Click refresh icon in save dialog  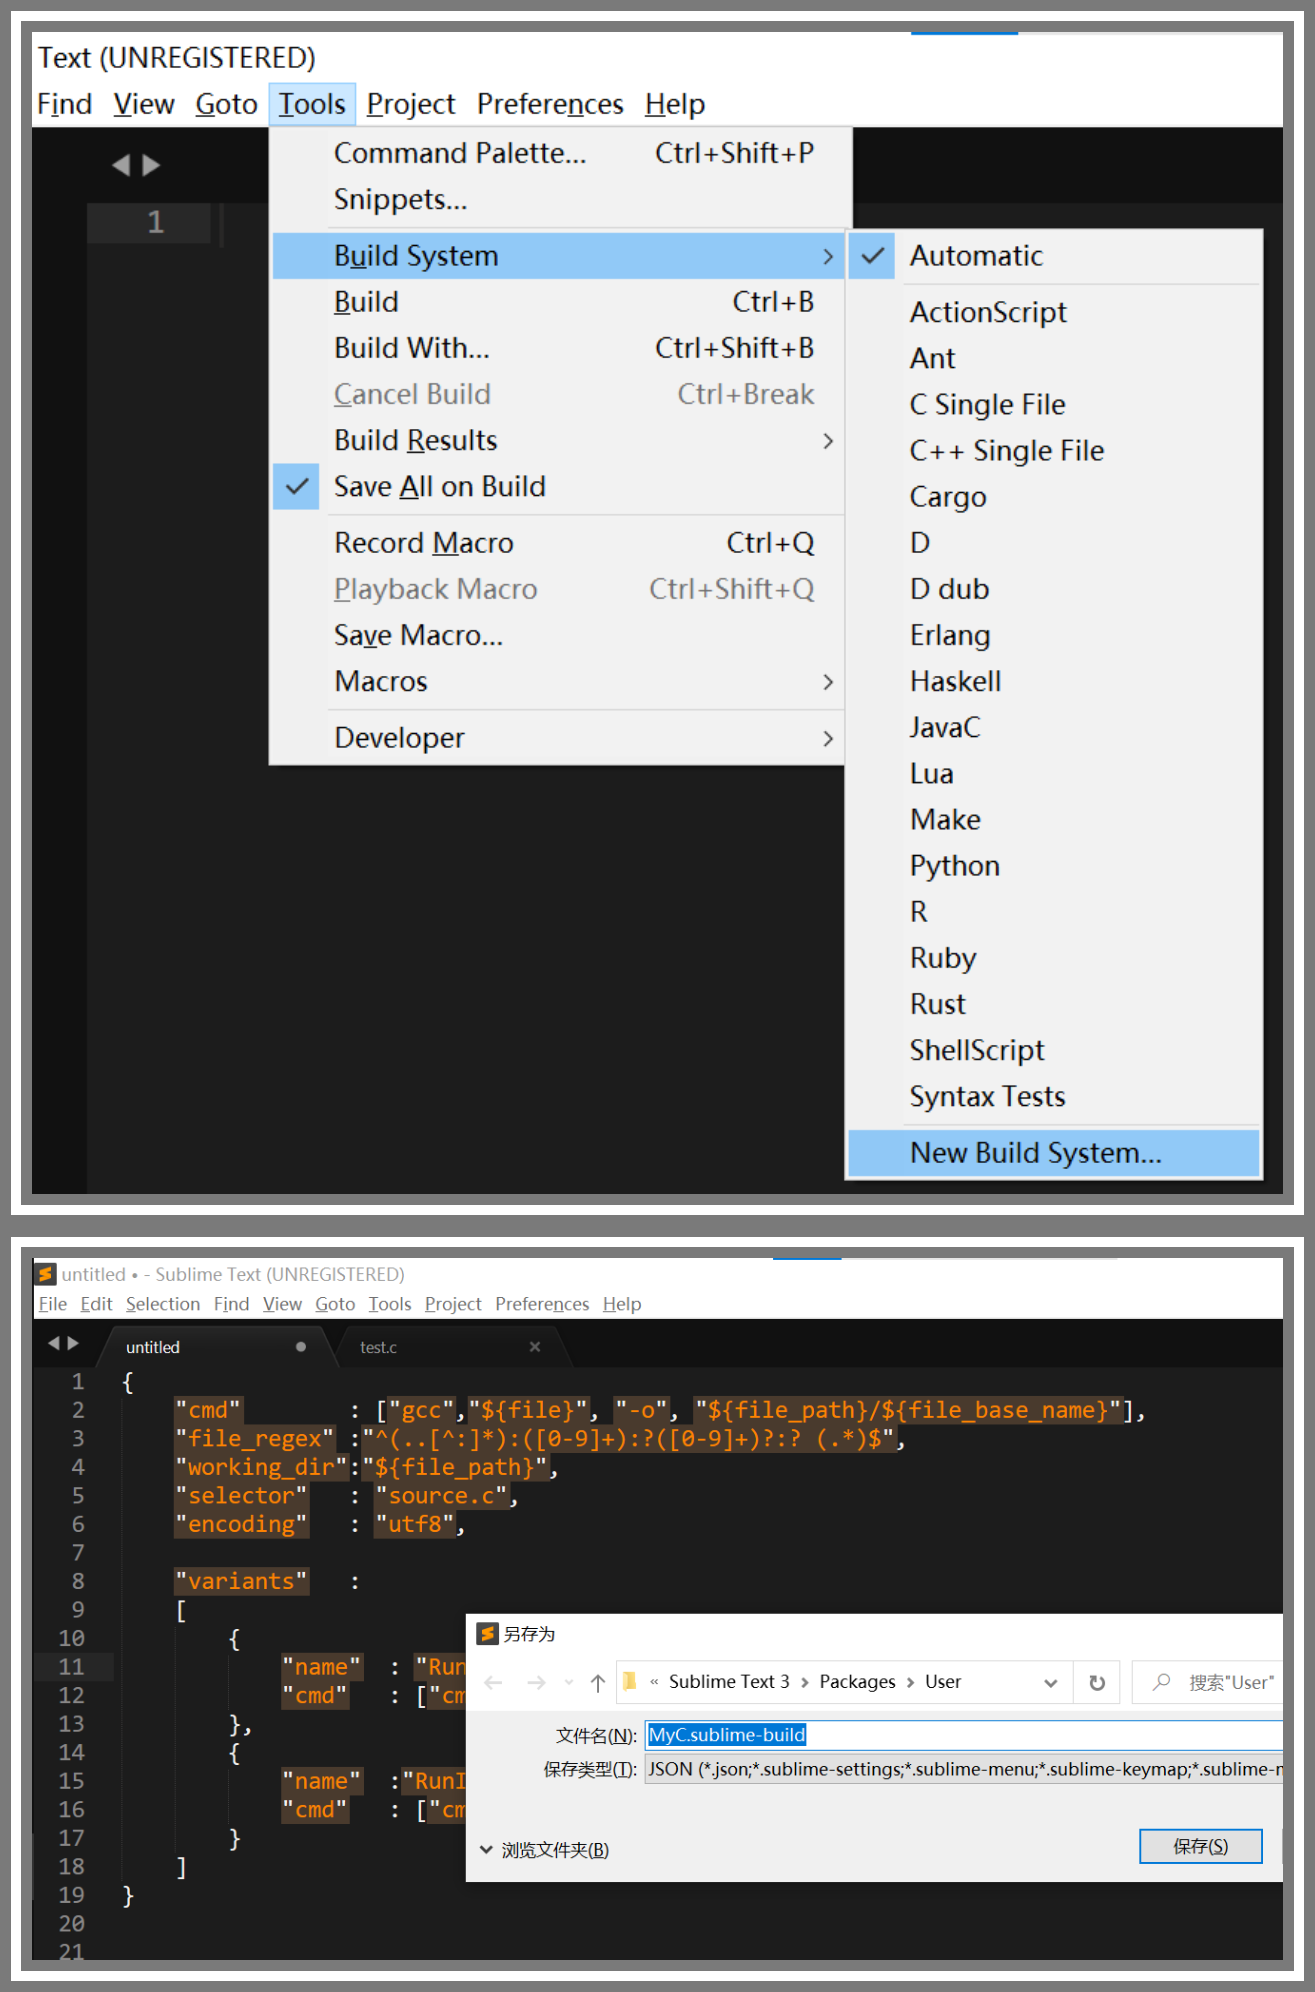(1097, 1683)
